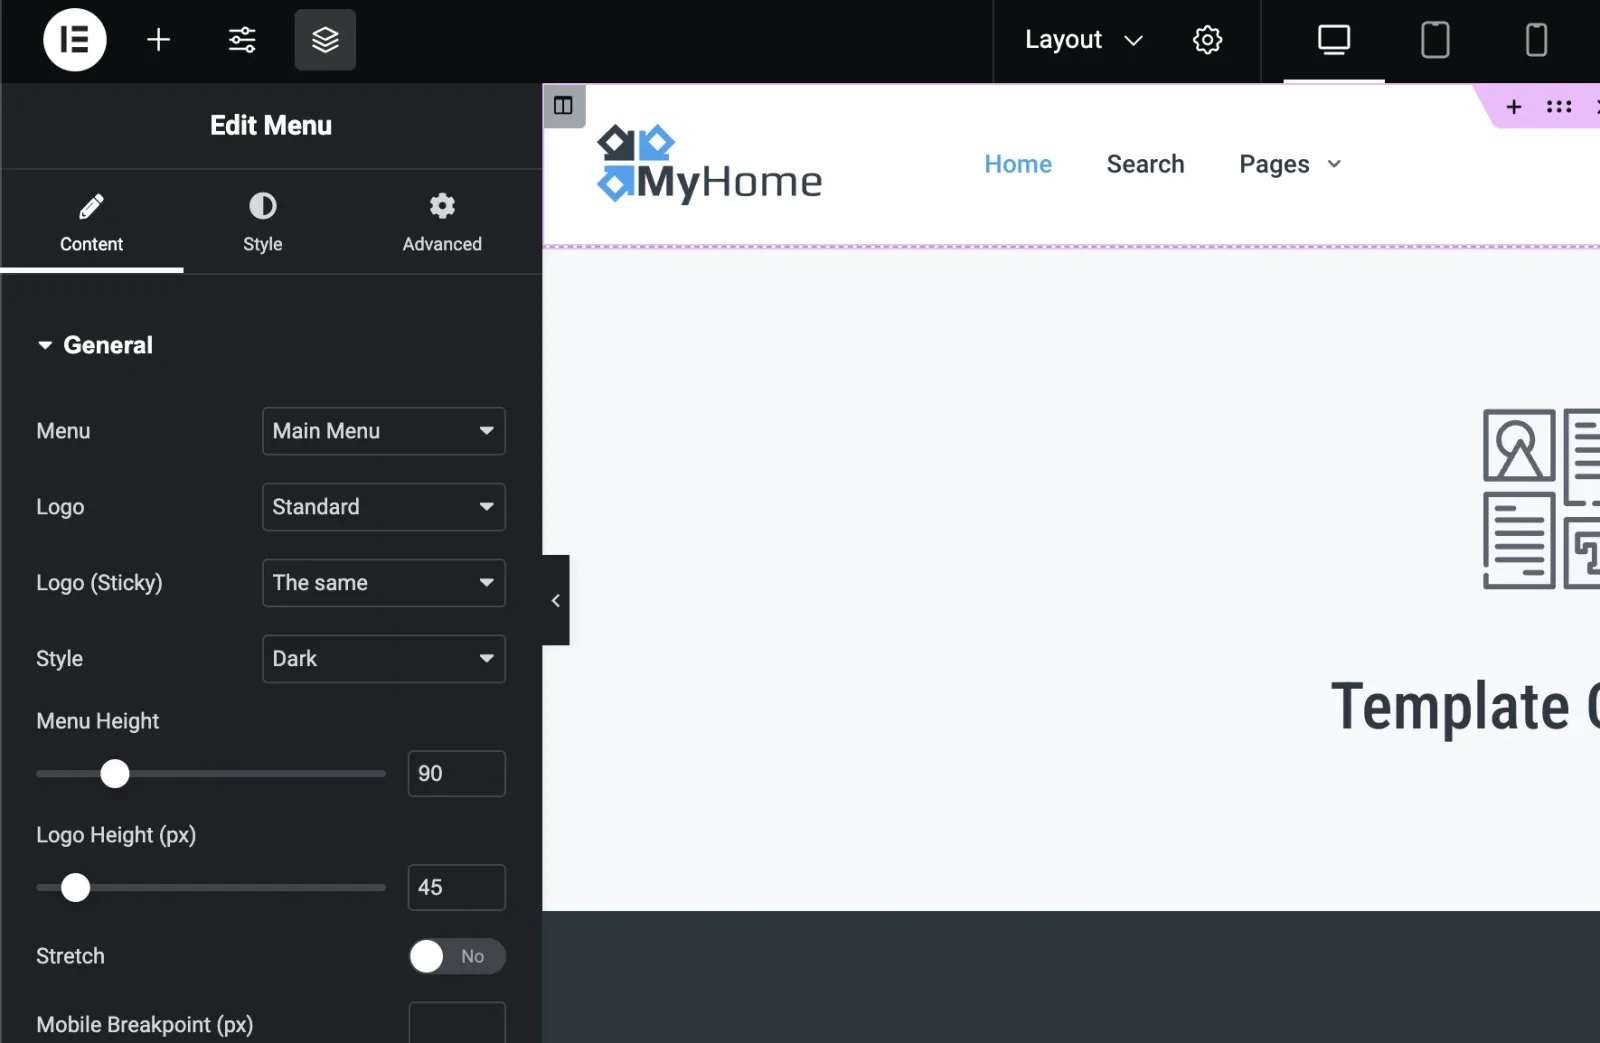The image size is (1600, 1043).
Task: Switch to tablet preview mode
Action: pyautogui.click(x=1435, y=40)
